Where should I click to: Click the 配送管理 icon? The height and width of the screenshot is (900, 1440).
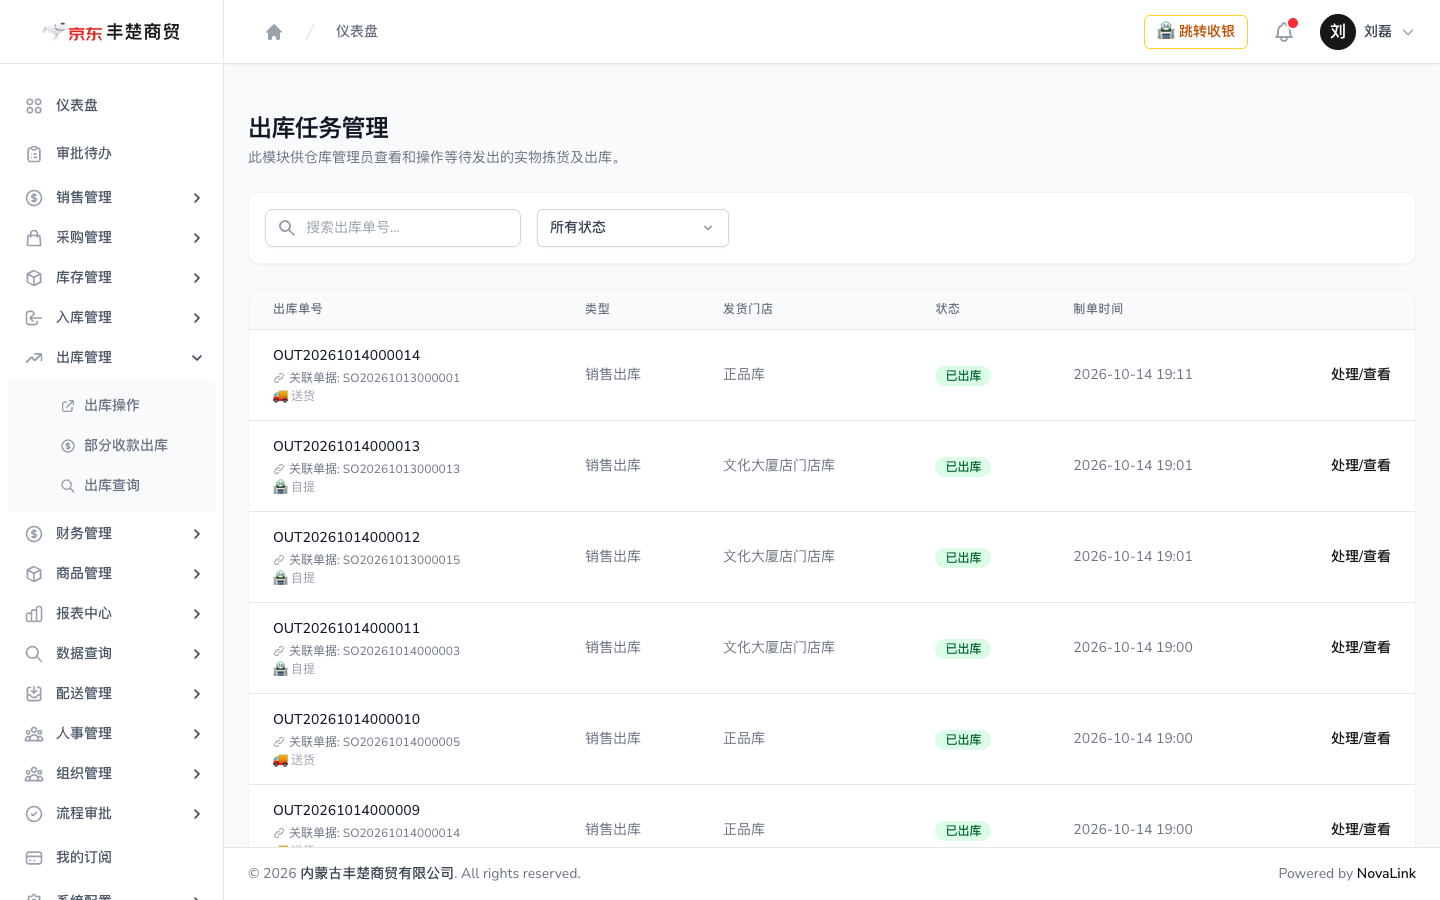34,694
